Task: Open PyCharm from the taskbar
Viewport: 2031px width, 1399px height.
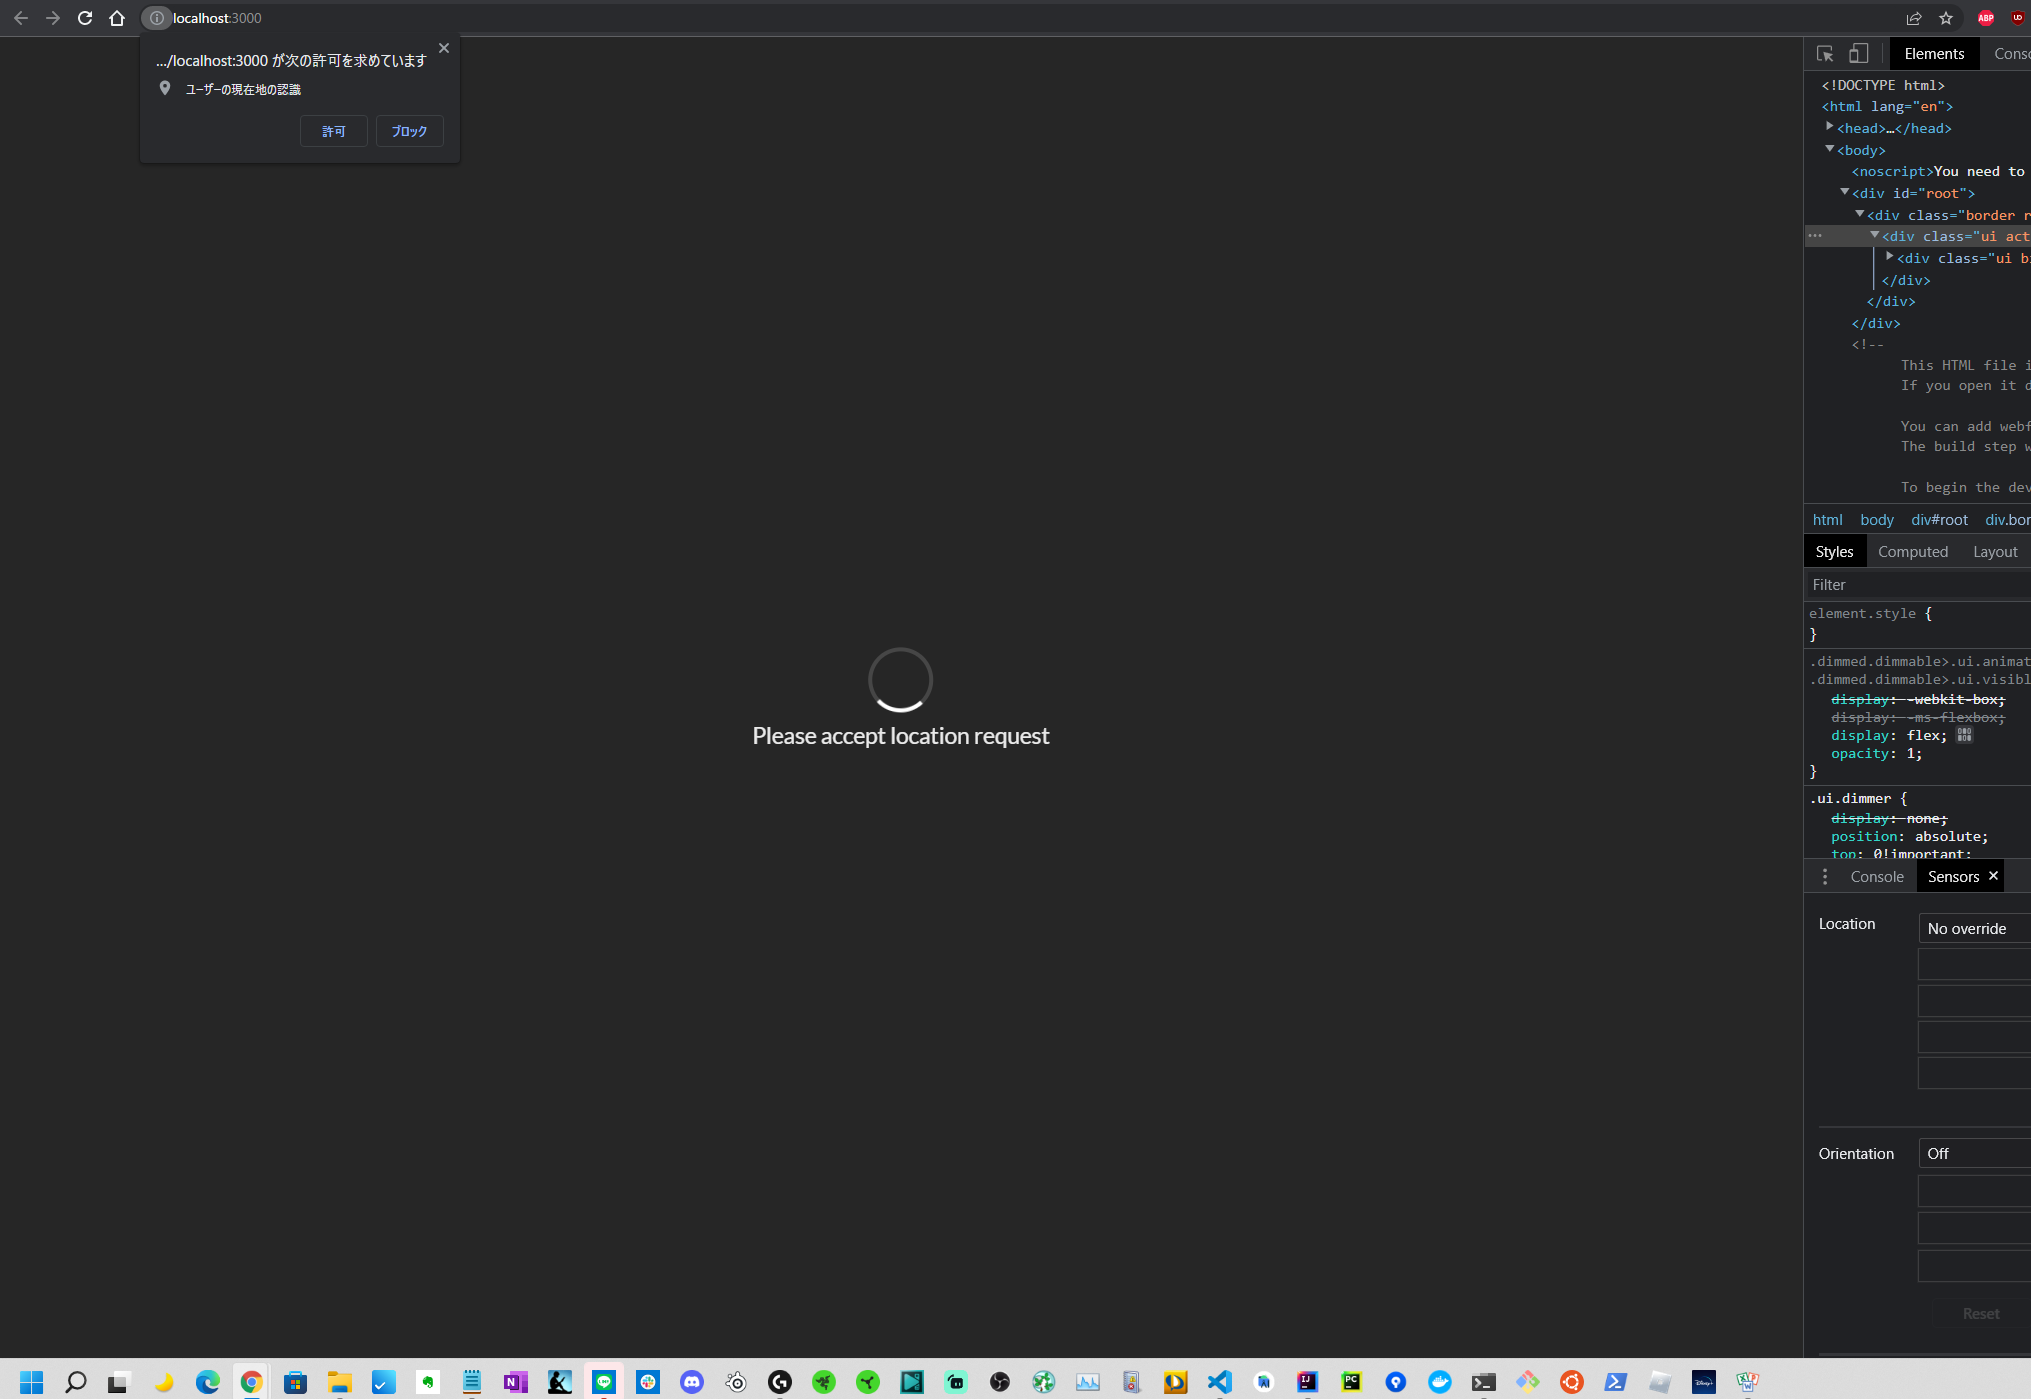Action: click(1351, 1382)
